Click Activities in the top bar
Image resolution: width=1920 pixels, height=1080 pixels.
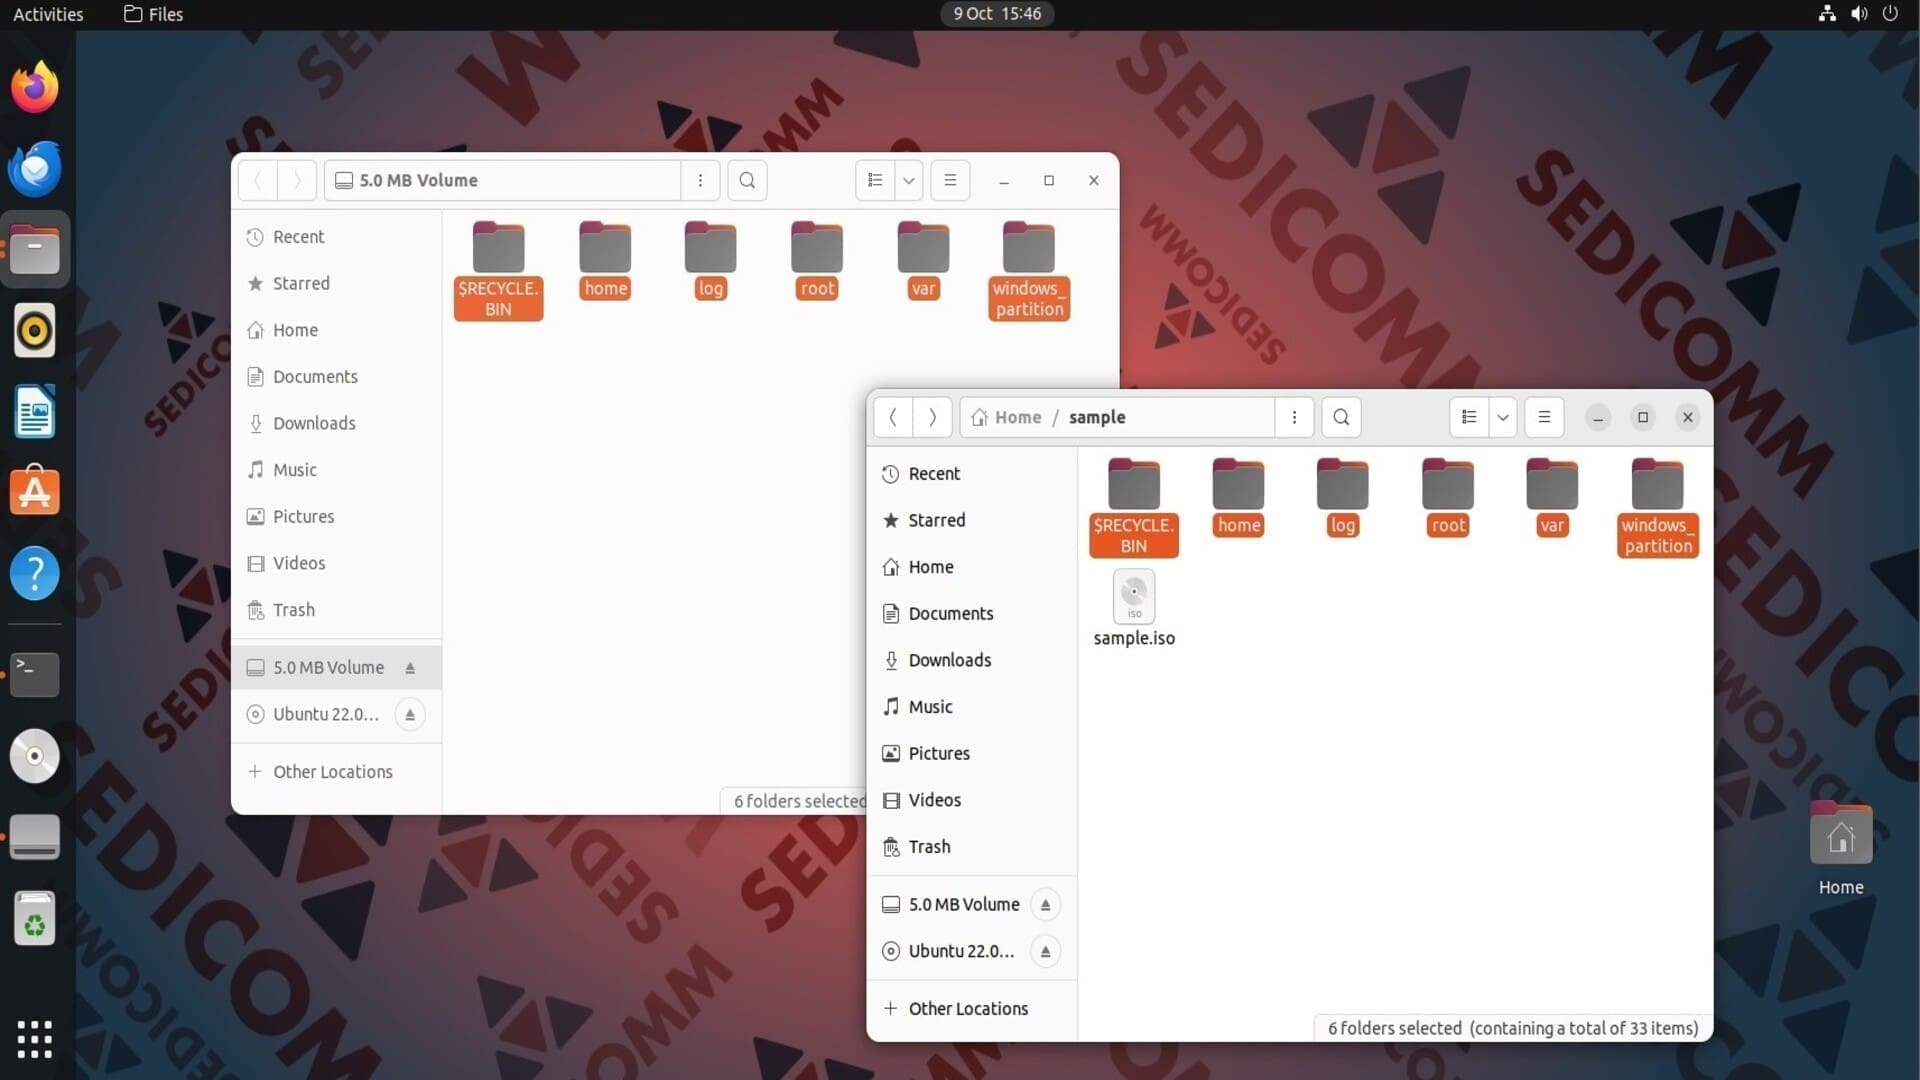48,14
